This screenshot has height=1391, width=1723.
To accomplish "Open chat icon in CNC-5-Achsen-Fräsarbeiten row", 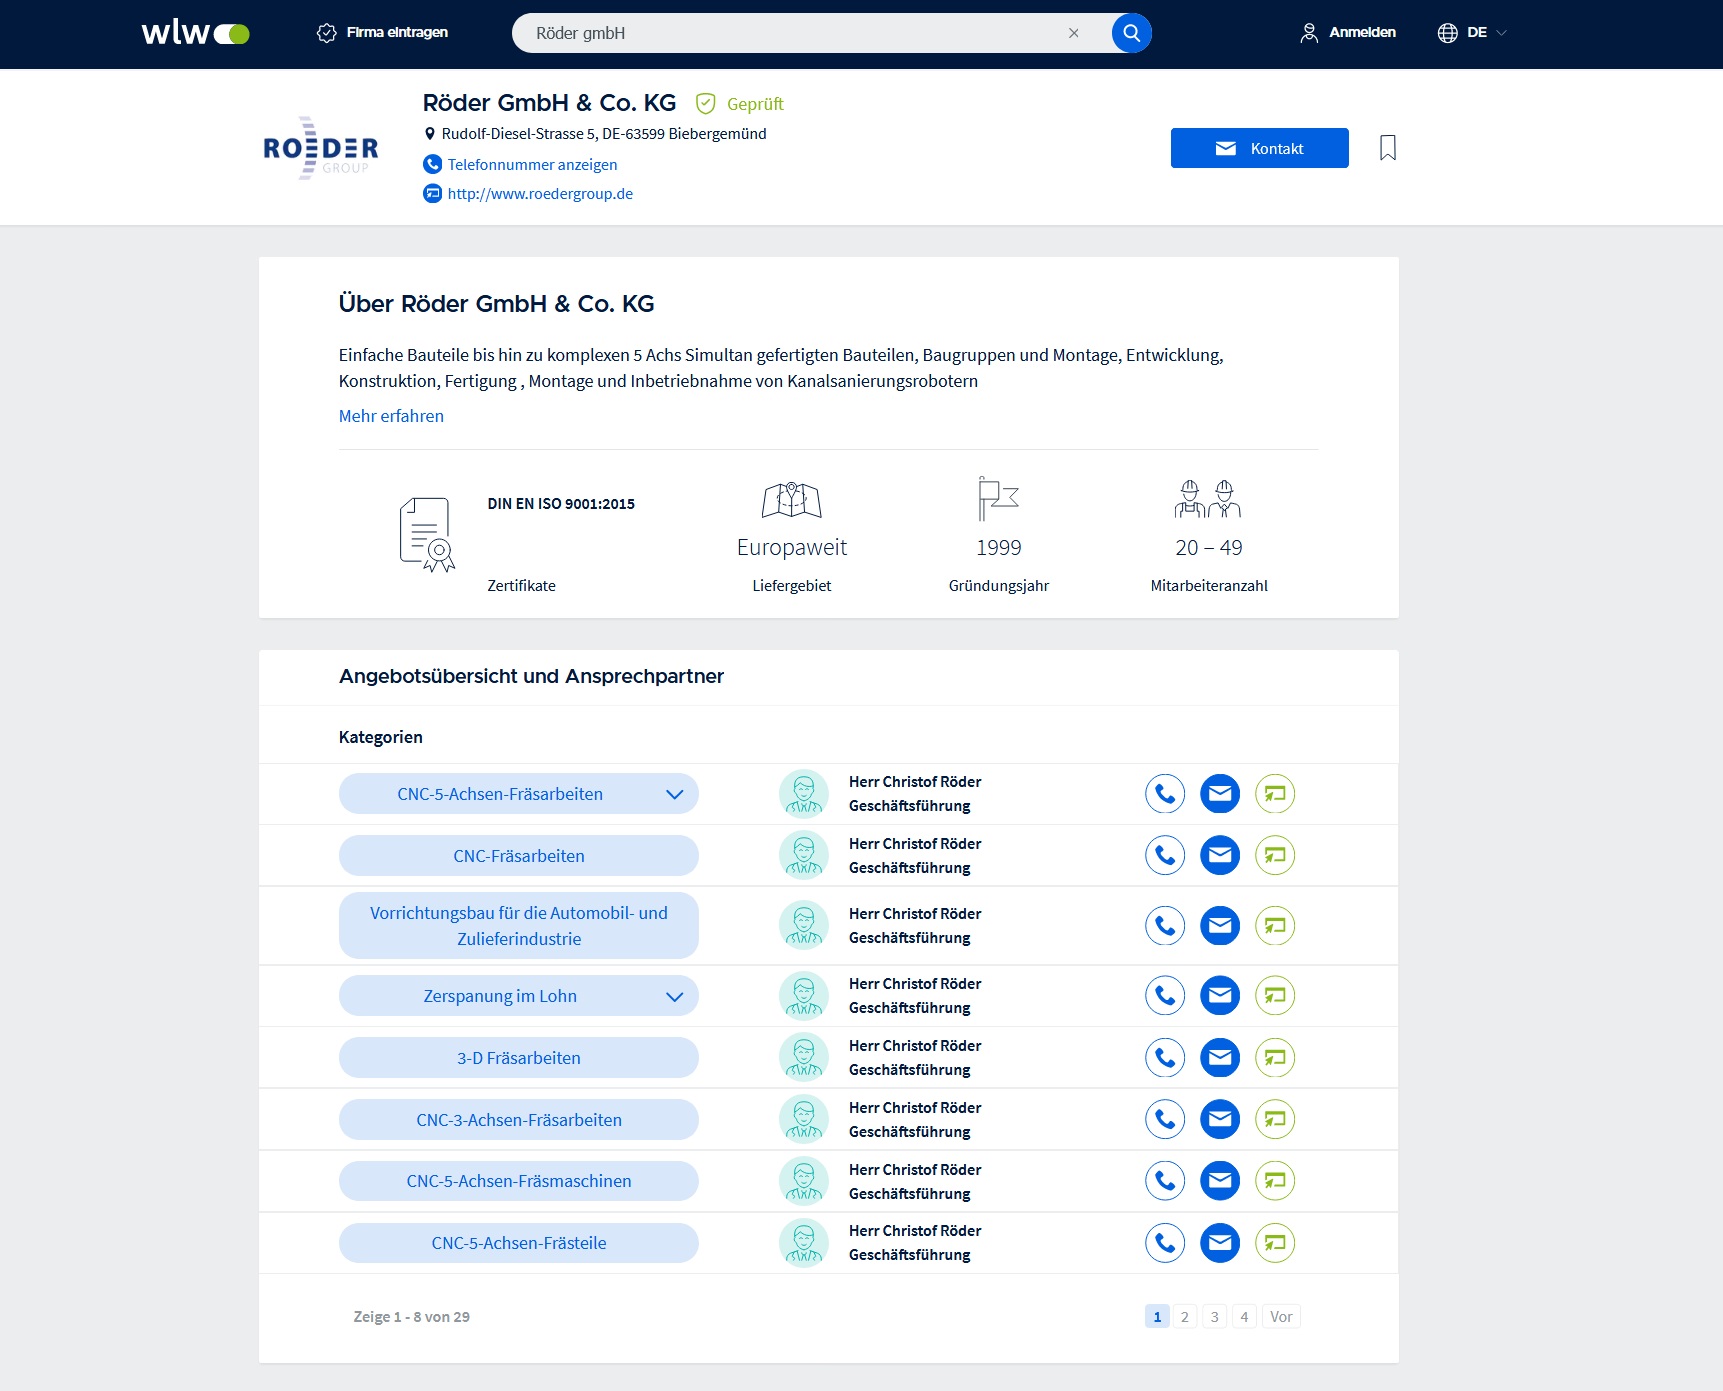I will pos(1275,794).
